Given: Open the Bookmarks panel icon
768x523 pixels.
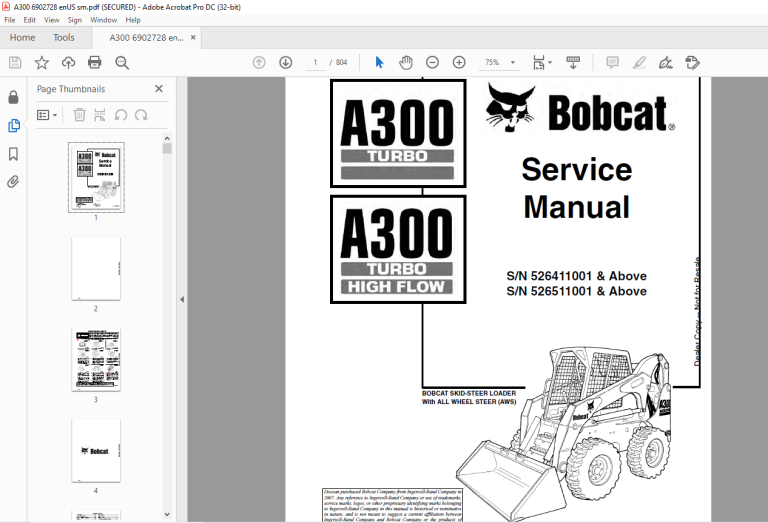Looking at the screenshot, I should [x=14, y=154].
